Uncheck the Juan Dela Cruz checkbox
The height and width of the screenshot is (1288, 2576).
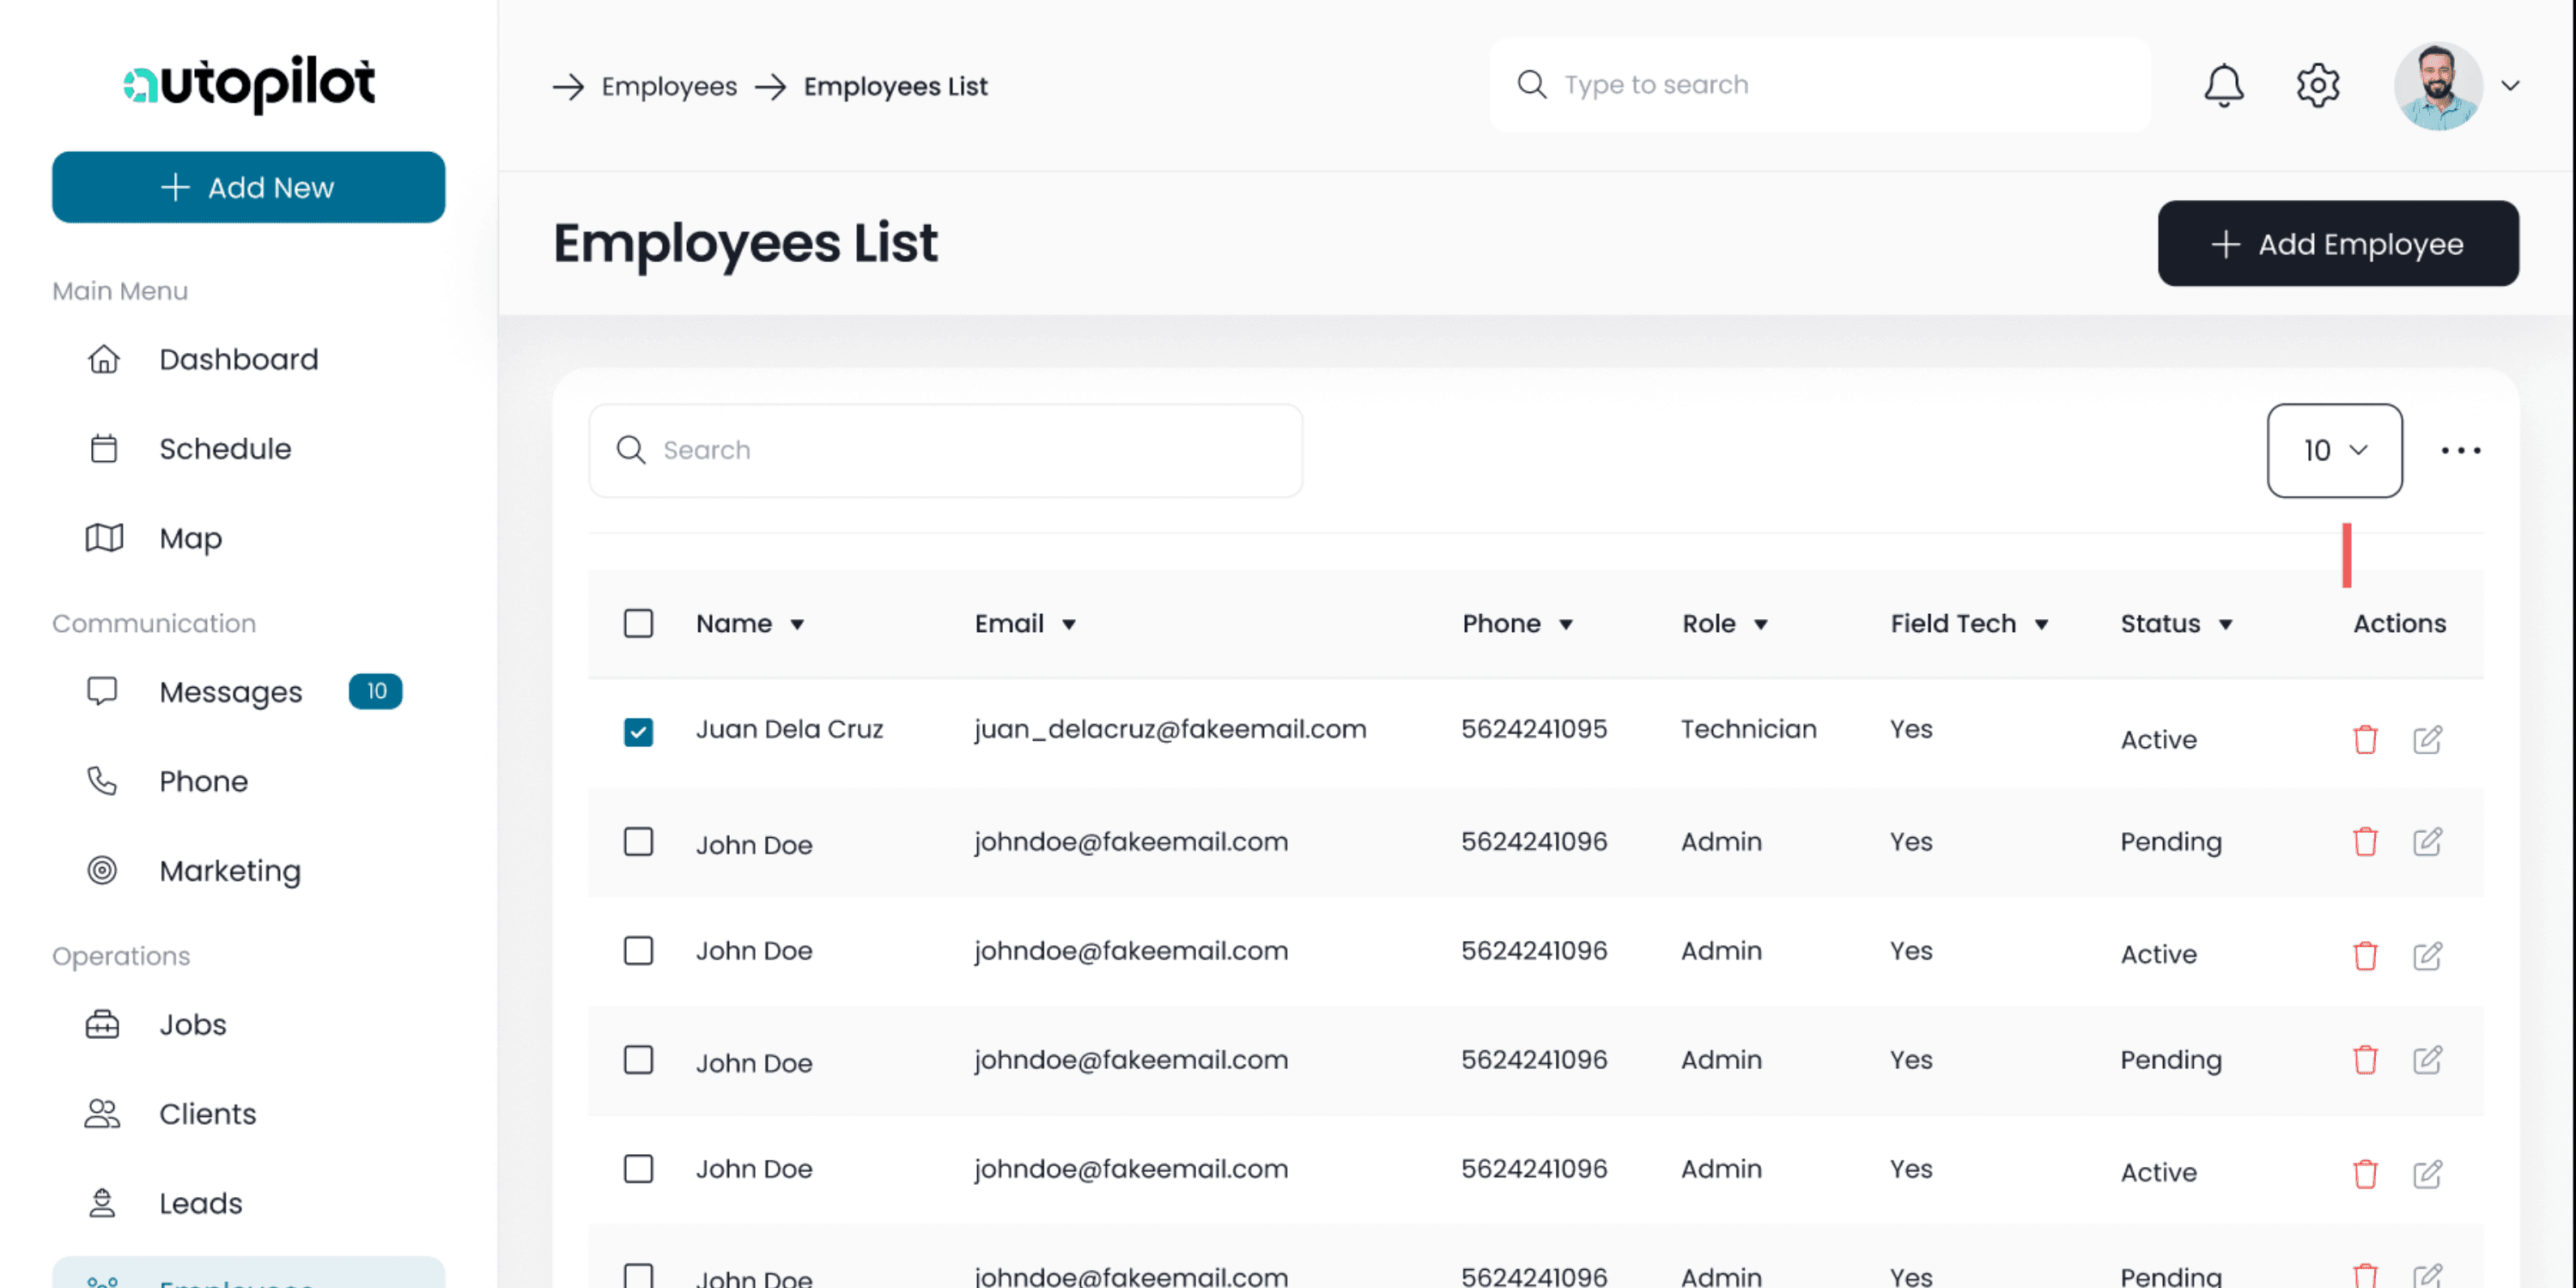(x=638, y=732)
